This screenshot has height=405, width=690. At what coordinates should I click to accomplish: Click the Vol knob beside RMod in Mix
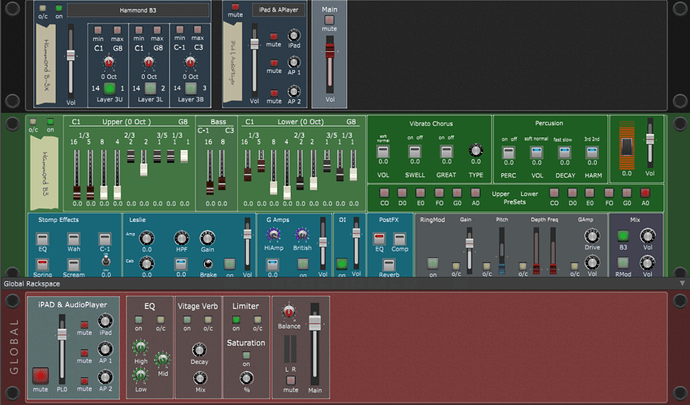[x=647, y=263]
